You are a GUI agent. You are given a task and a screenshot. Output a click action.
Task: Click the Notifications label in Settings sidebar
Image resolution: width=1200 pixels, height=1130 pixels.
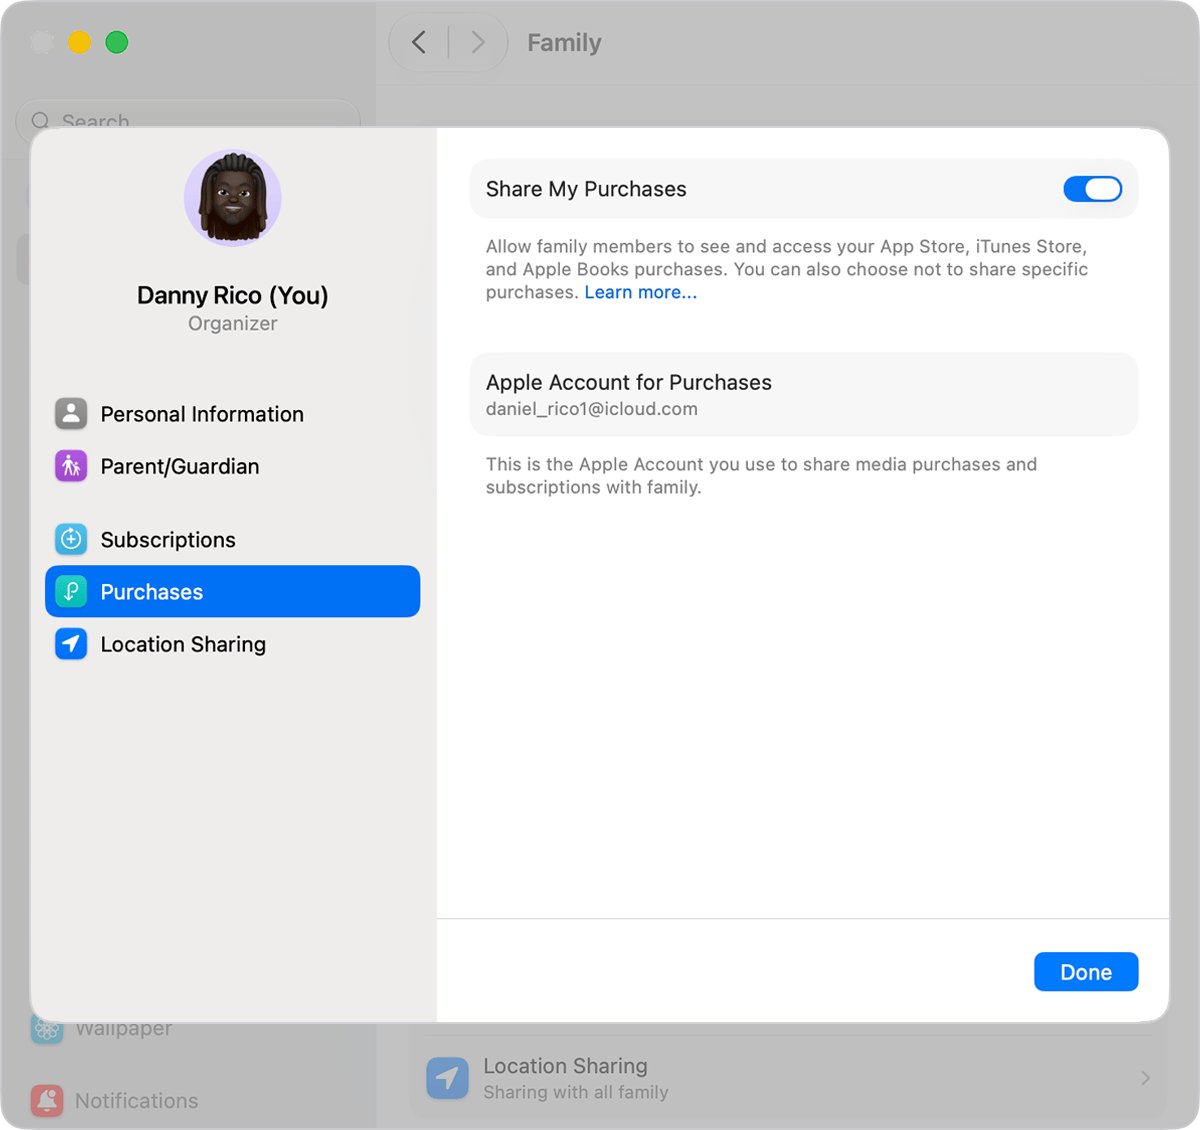137,1101
